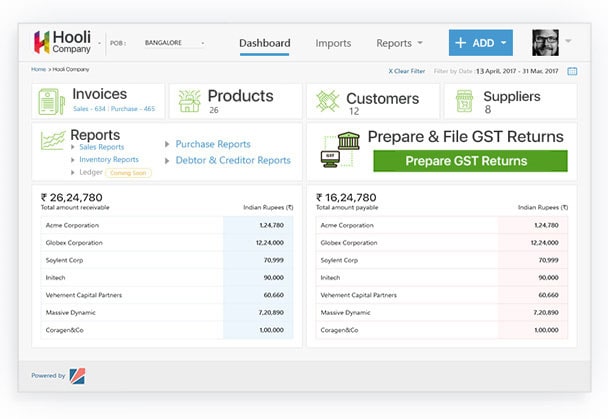Expand the Sales Reports arrow
Viewport: 608px width, 419px height.
click(73, 147)
